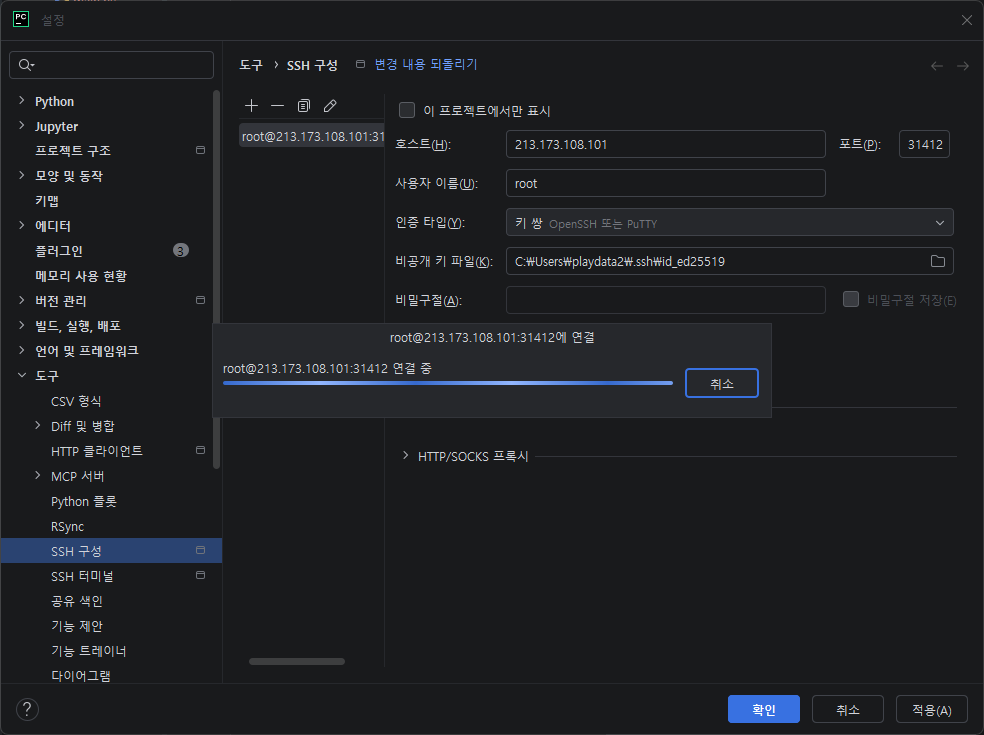
Task: Expand HTTP/SOCKS 프록시 section
Action: 405,456
